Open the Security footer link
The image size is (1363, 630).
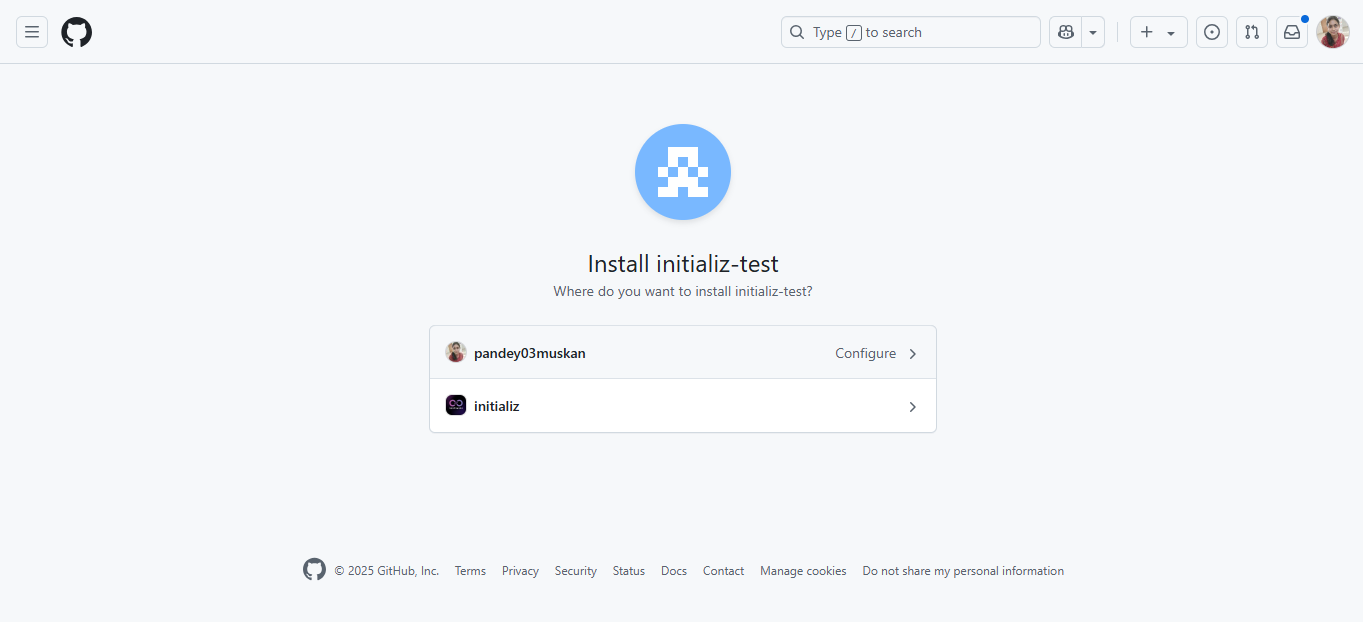(x=576, y=571)
